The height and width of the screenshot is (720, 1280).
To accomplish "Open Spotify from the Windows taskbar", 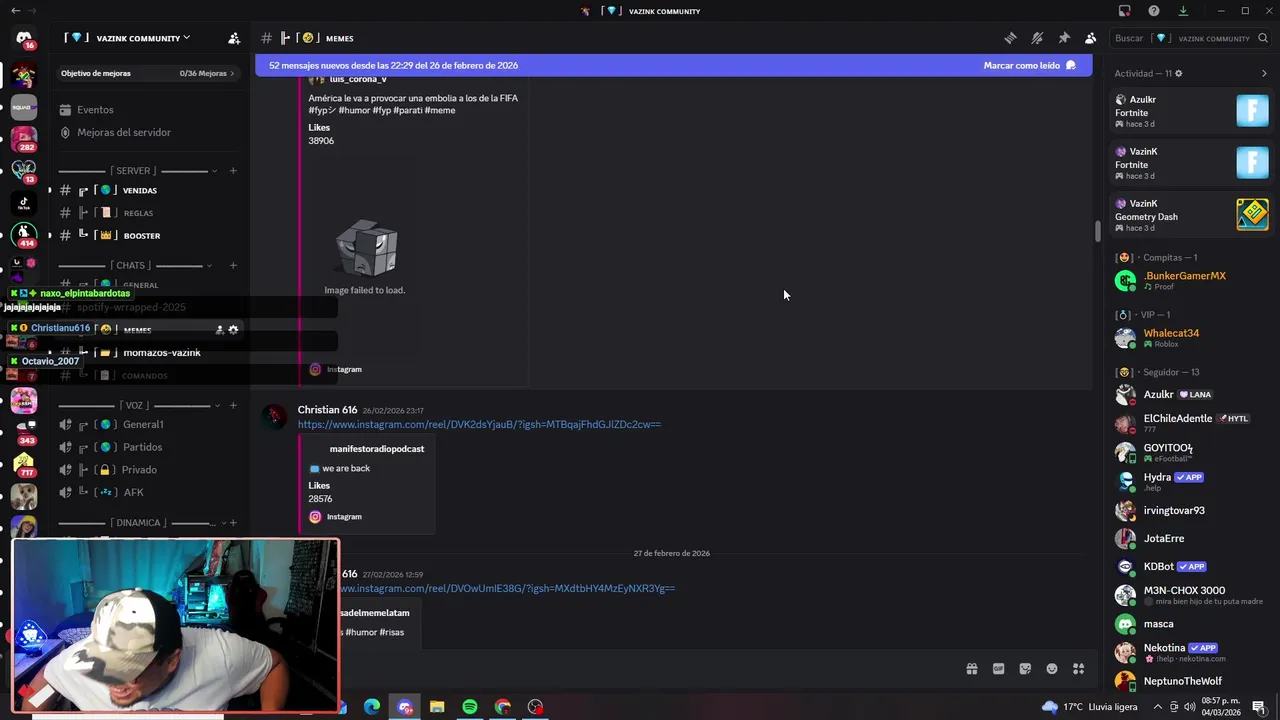I will pyautogui.click(x=470, y=707).
